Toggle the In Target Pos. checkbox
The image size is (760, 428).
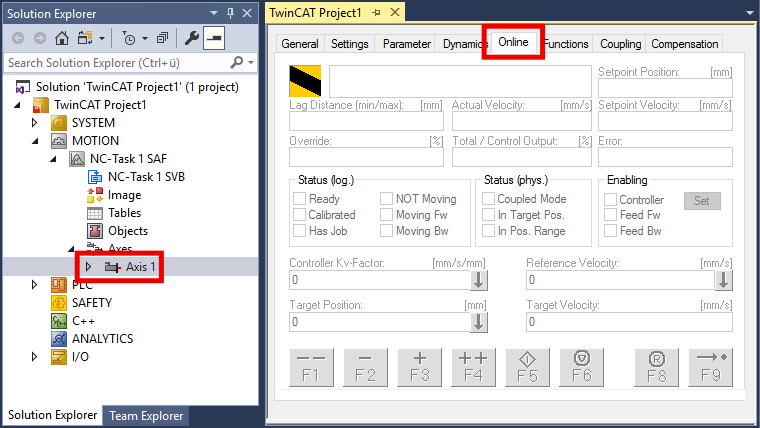pos(488,215)
